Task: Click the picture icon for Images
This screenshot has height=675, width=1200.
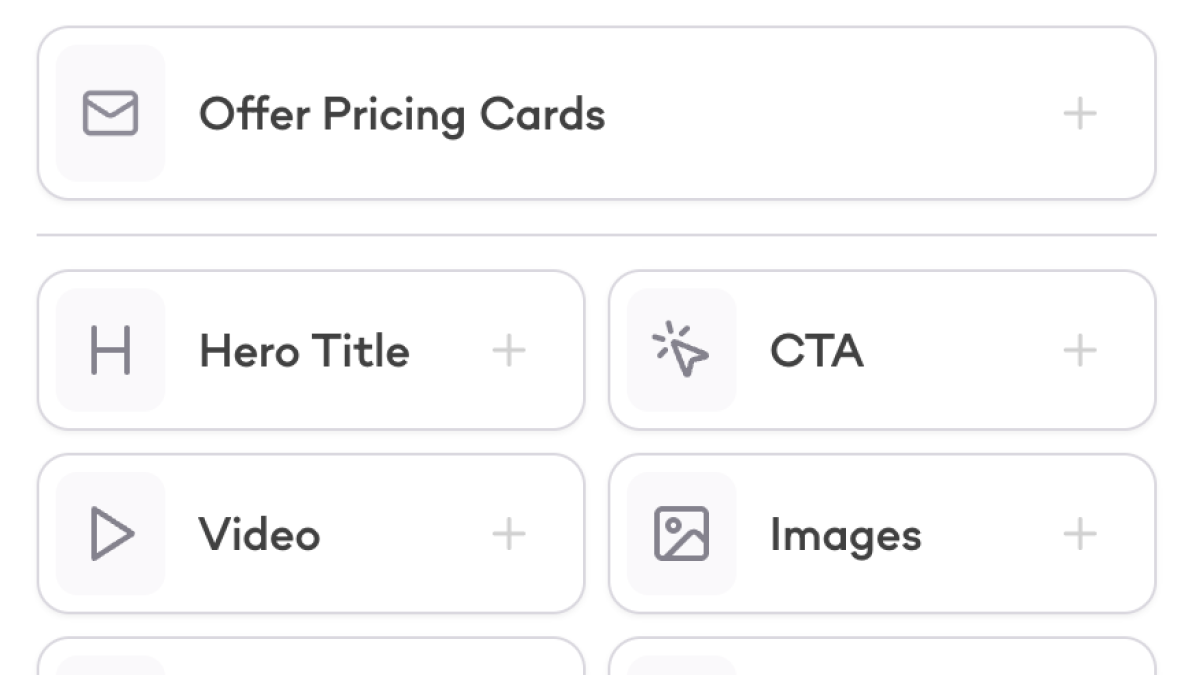Action: 681,534
